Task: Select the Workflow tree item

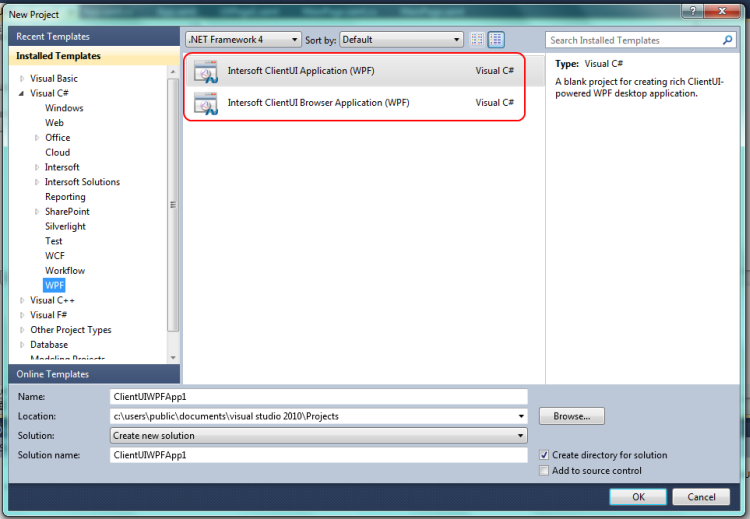Action: click(65, 271)
